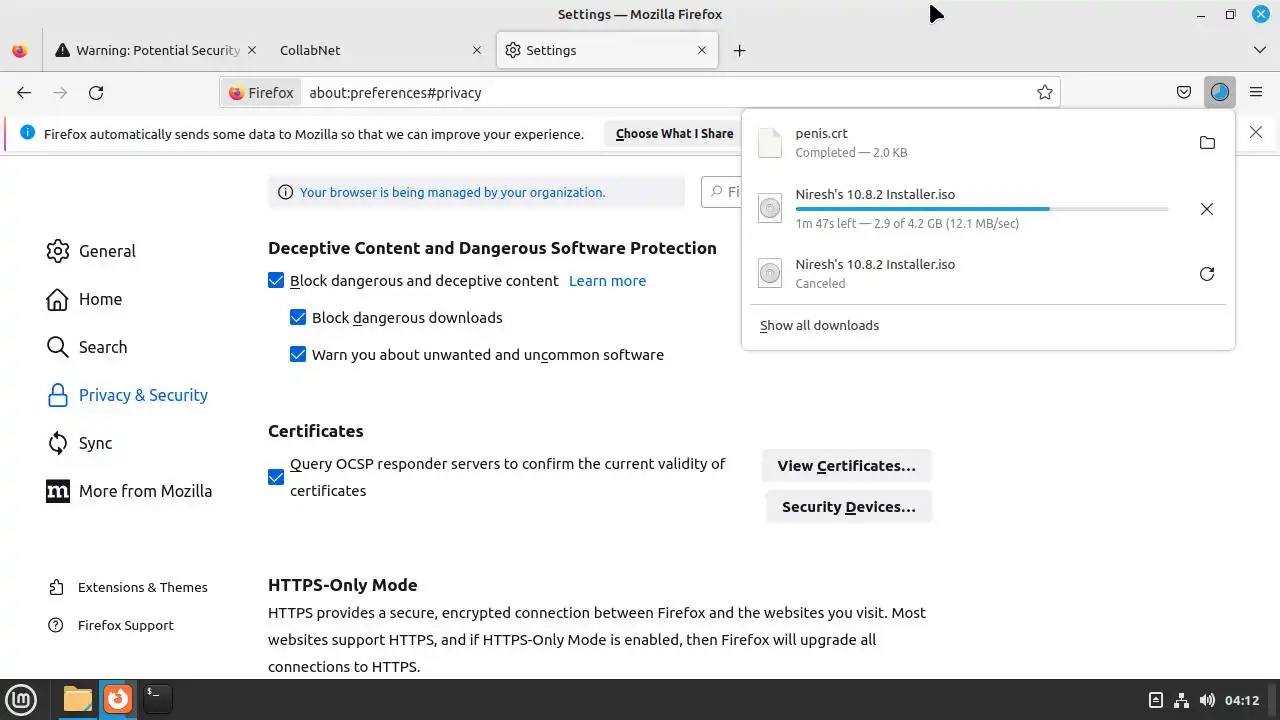This screenshot has height=720, width=1280.
Task: Bookmark this page with the star
Action: click(1045, 92)
